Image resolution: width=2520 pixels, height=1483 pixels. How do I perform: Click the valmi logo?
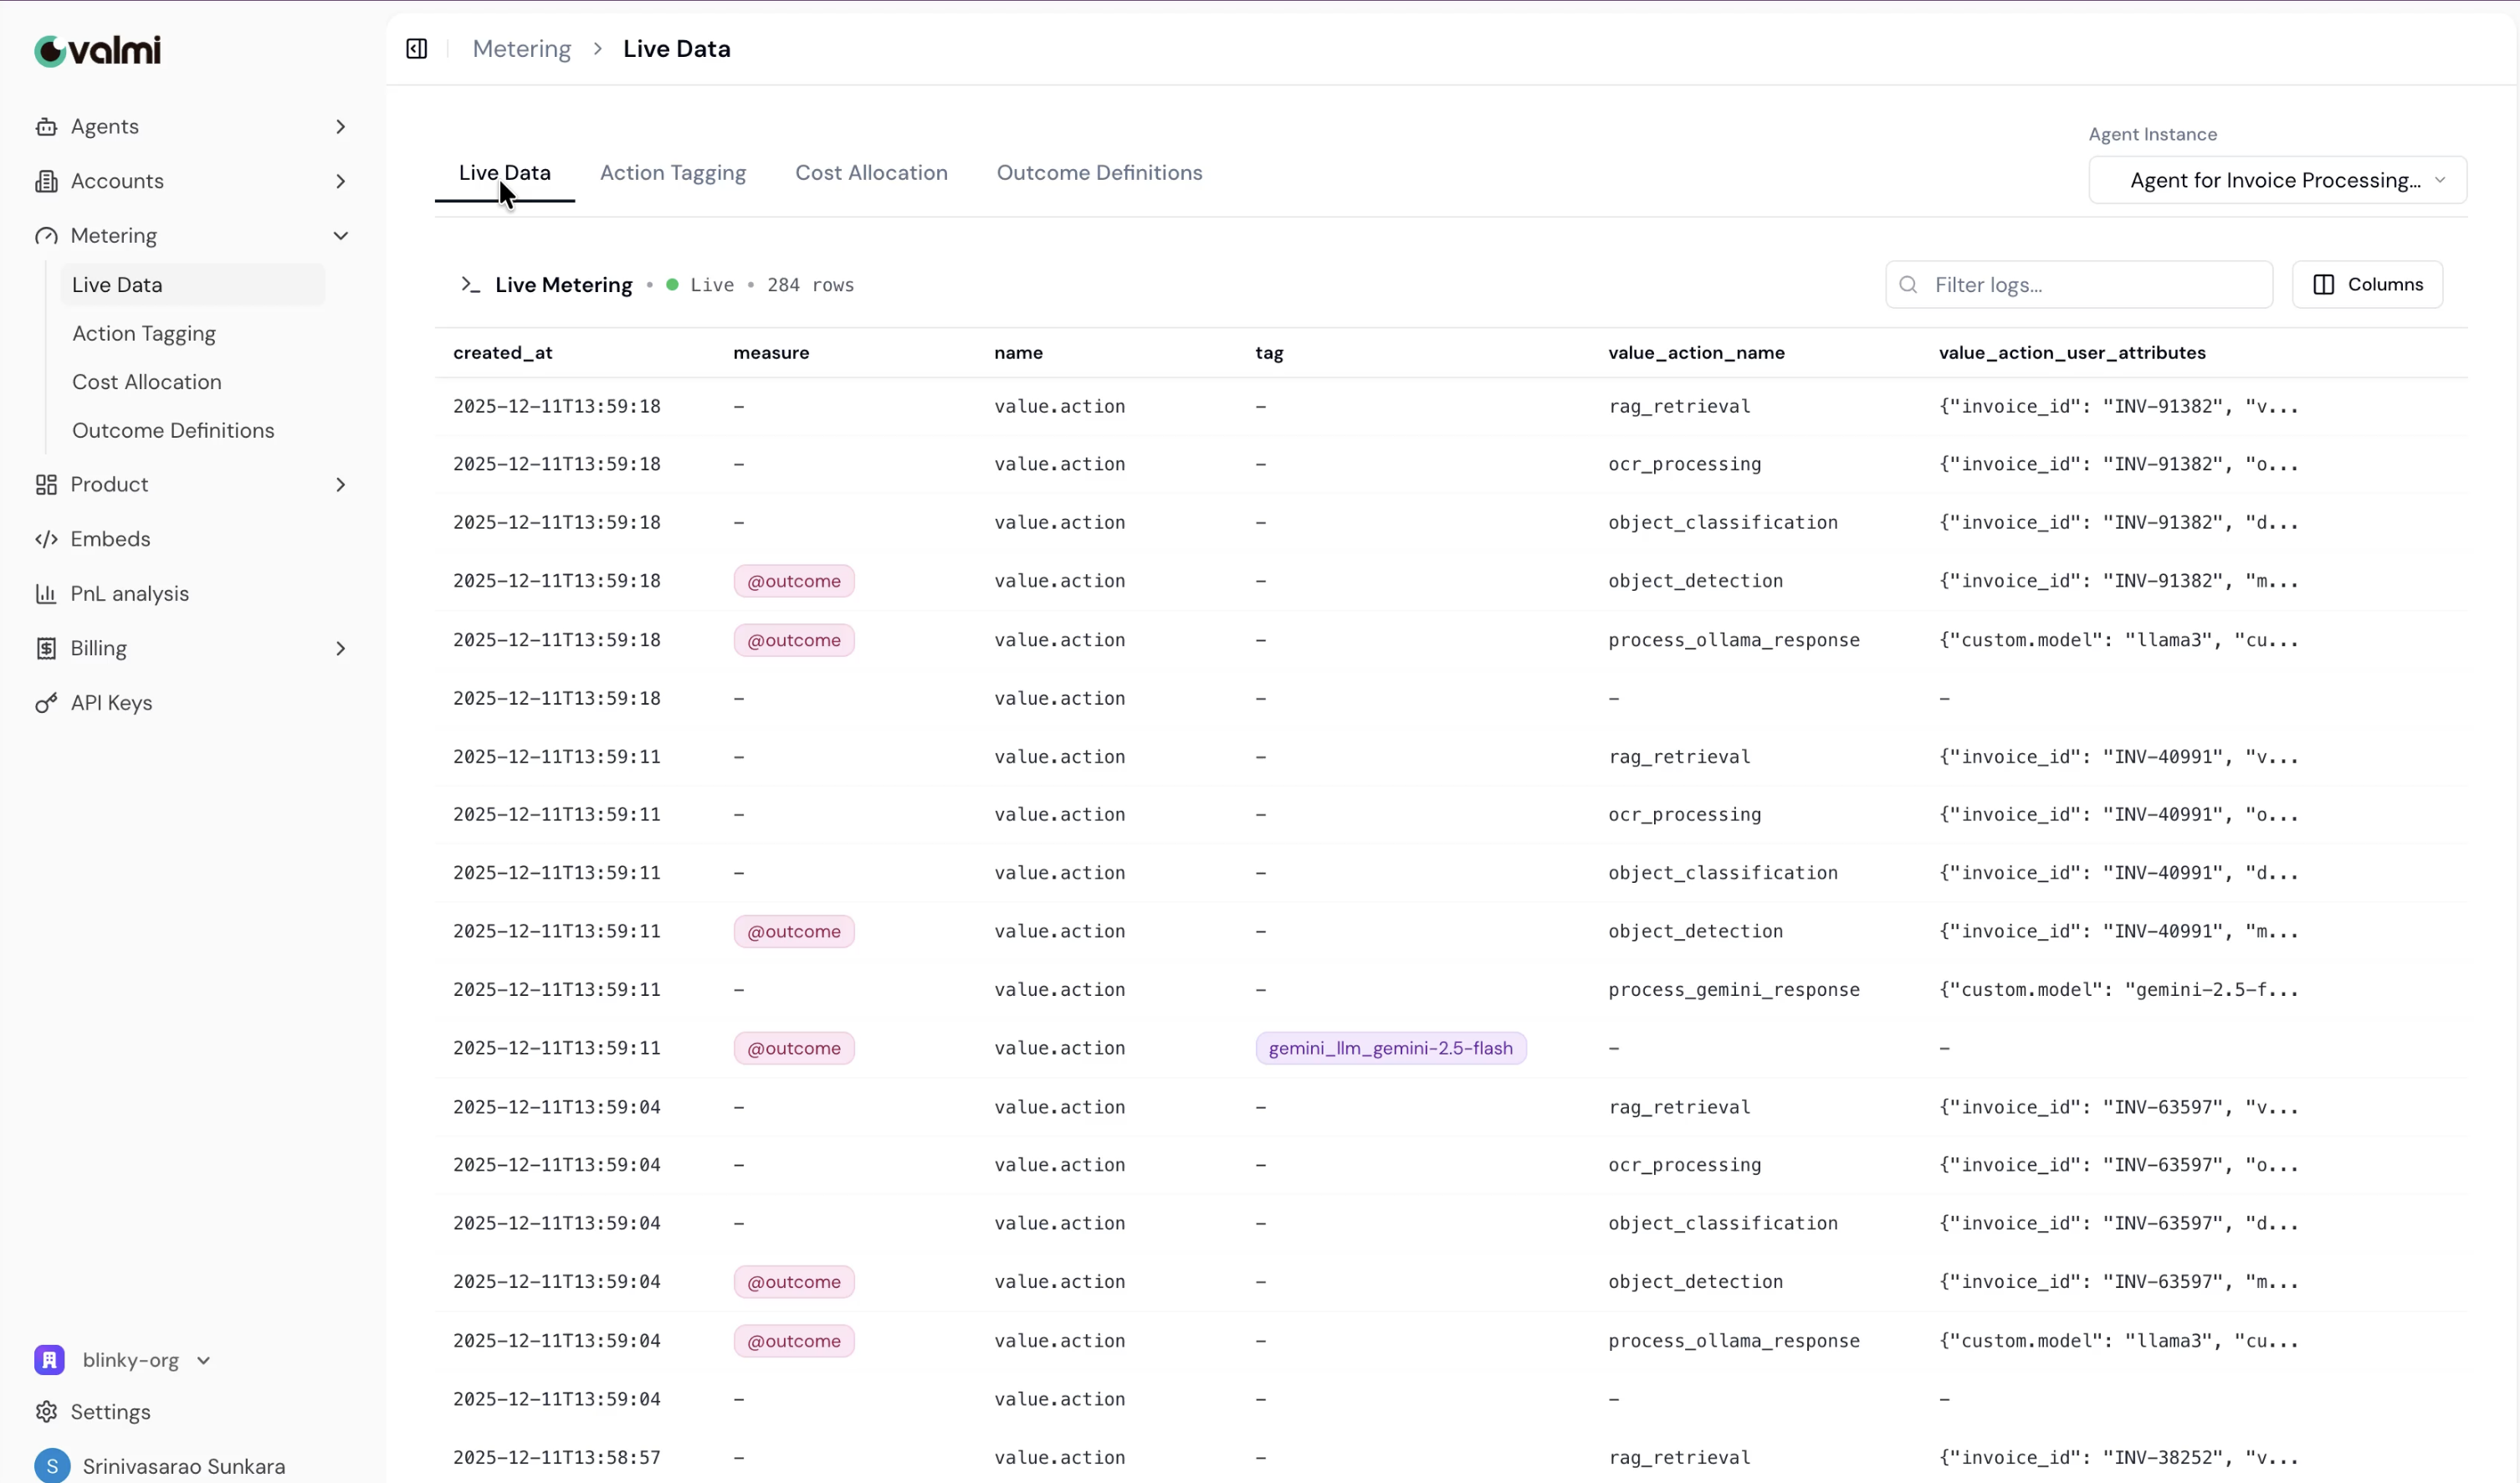coord(97,51)
